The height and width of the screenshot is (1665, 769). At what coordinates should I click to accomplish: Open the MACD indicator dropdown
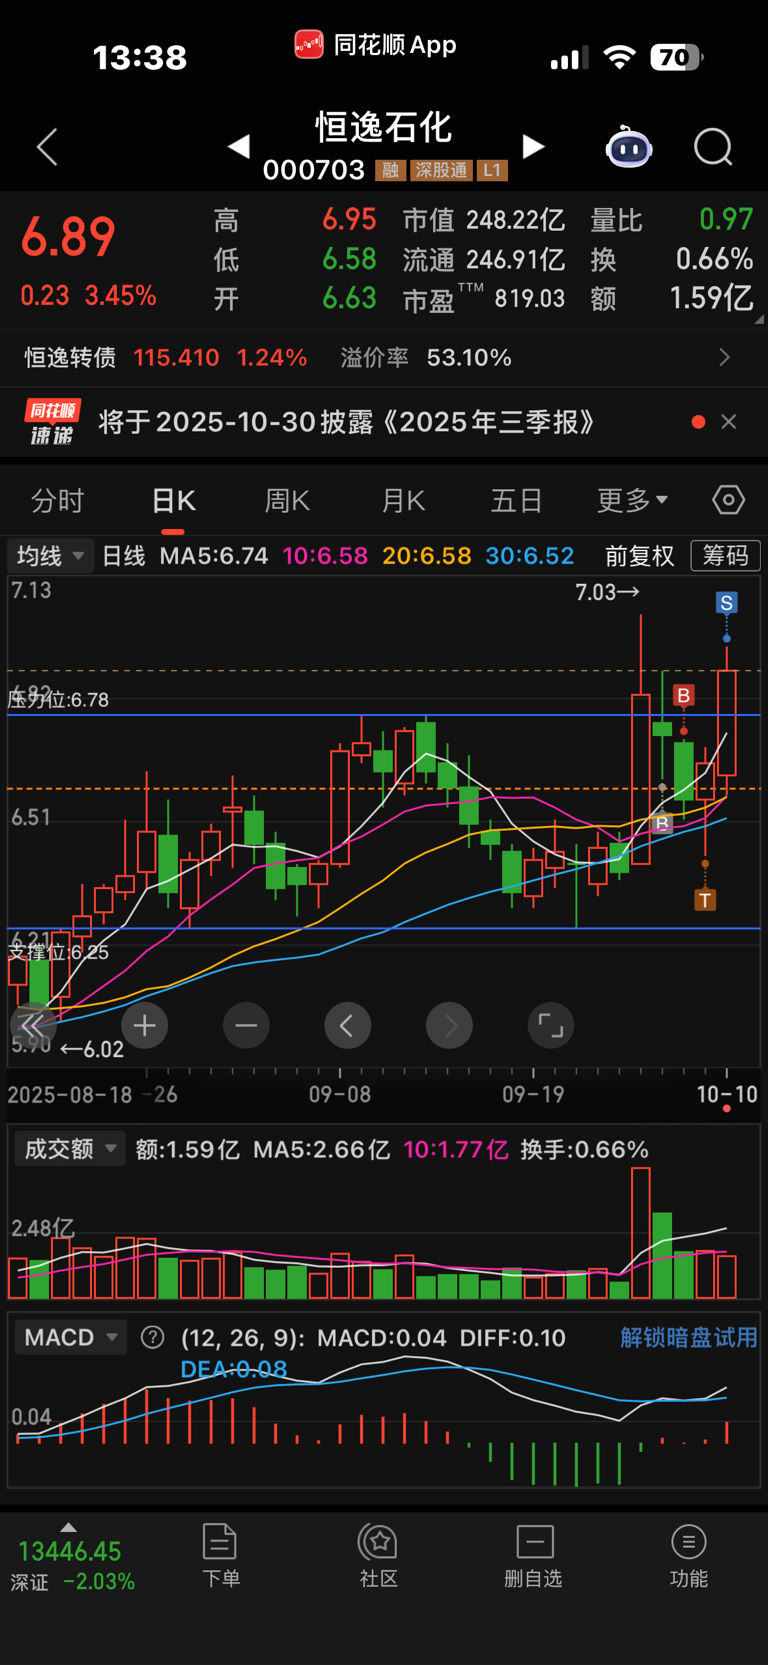[70, 1337]
